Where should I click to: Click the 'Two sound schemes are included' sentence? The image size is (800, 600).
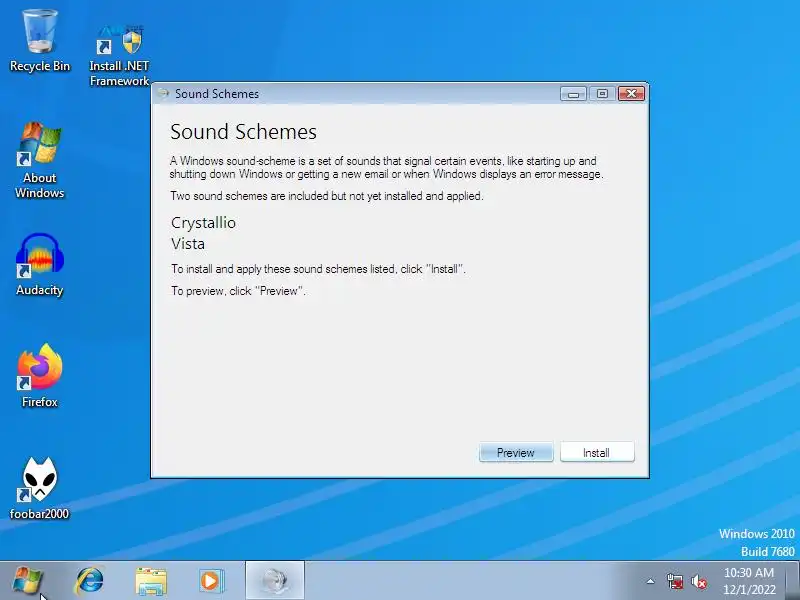tap(327, 196)
